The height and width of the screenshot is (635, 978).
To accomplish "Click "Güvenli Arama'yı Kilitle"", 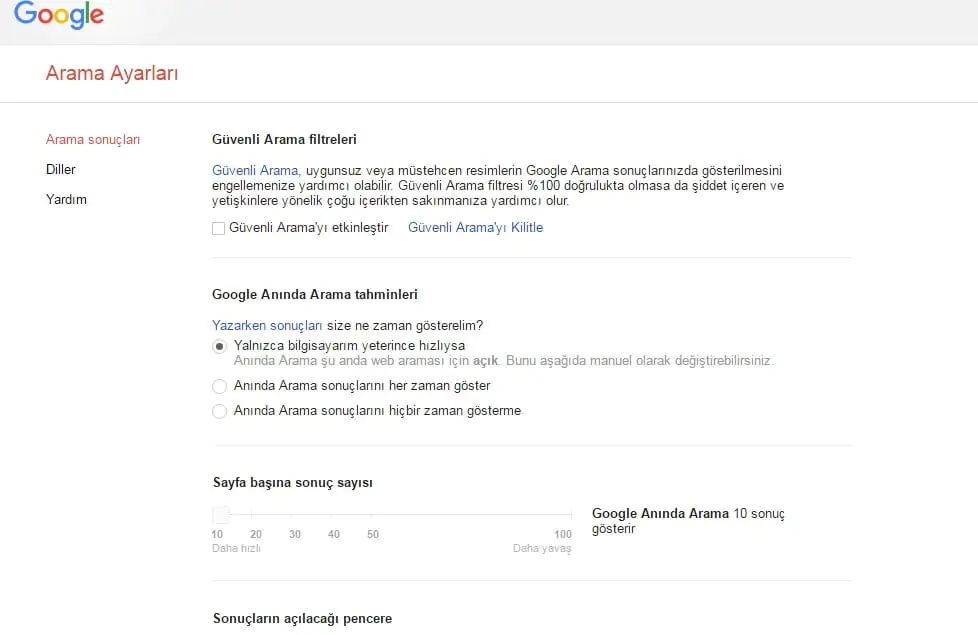I will coord(475,228).
